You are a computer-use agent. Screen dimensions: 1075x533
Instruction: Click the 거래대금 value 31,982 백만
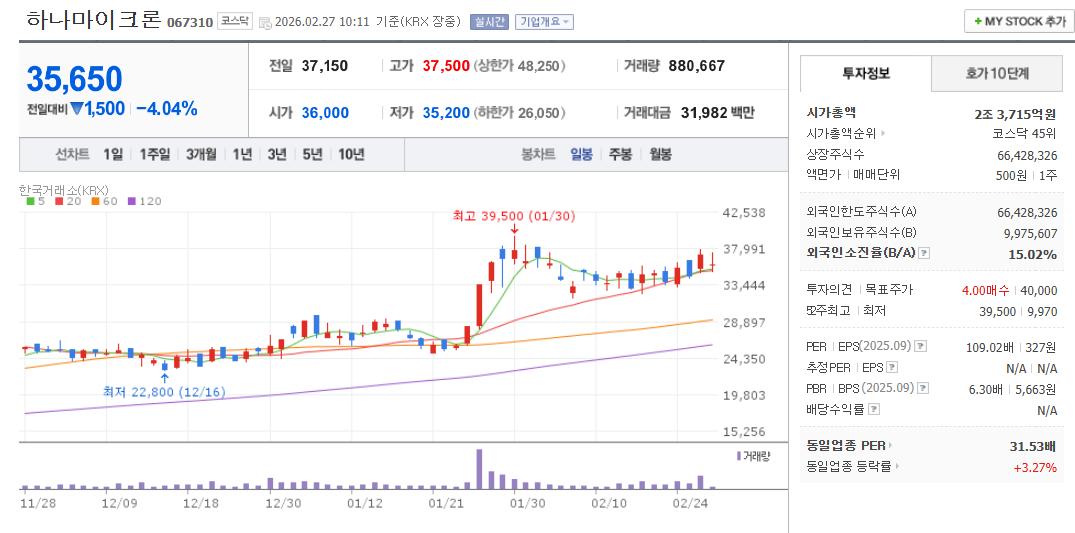[718, 112]
